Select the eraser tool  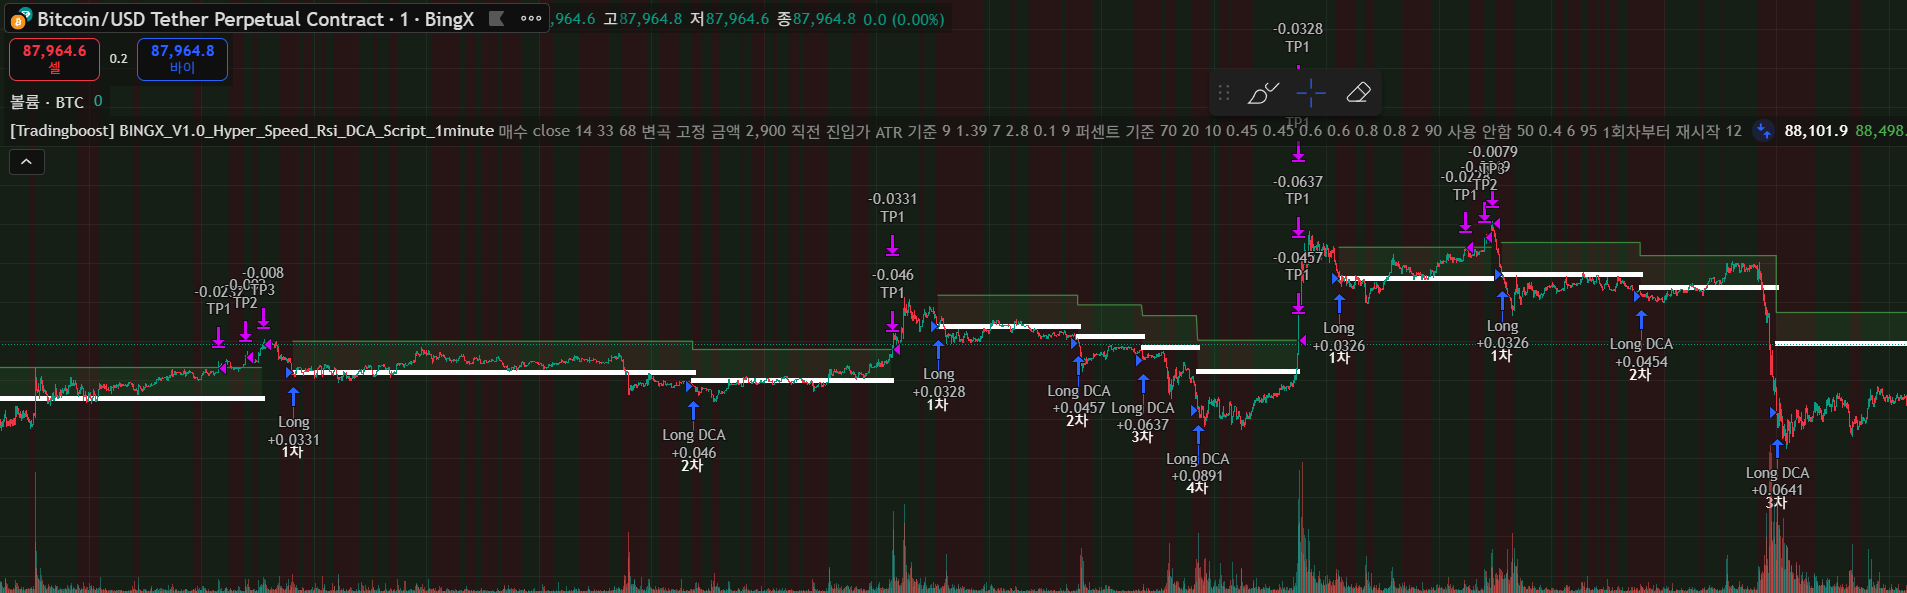(x=1358, y=93)
